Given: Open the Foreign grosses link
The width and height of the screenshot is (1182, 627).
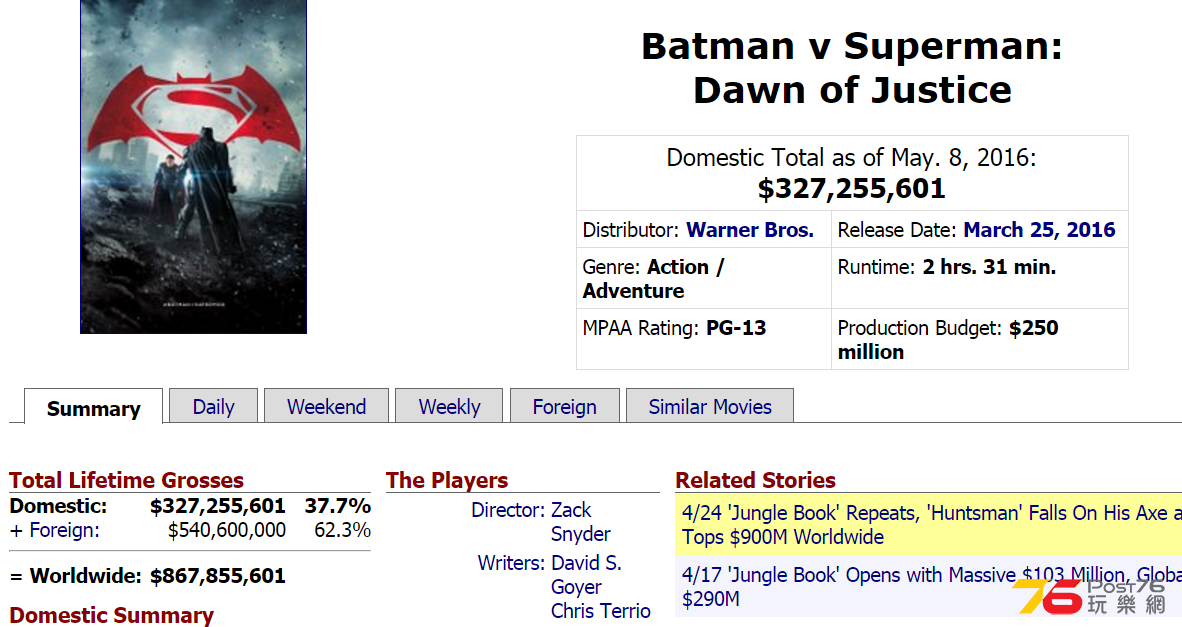Looking at the screenshot, I should [x=64, y=530].
